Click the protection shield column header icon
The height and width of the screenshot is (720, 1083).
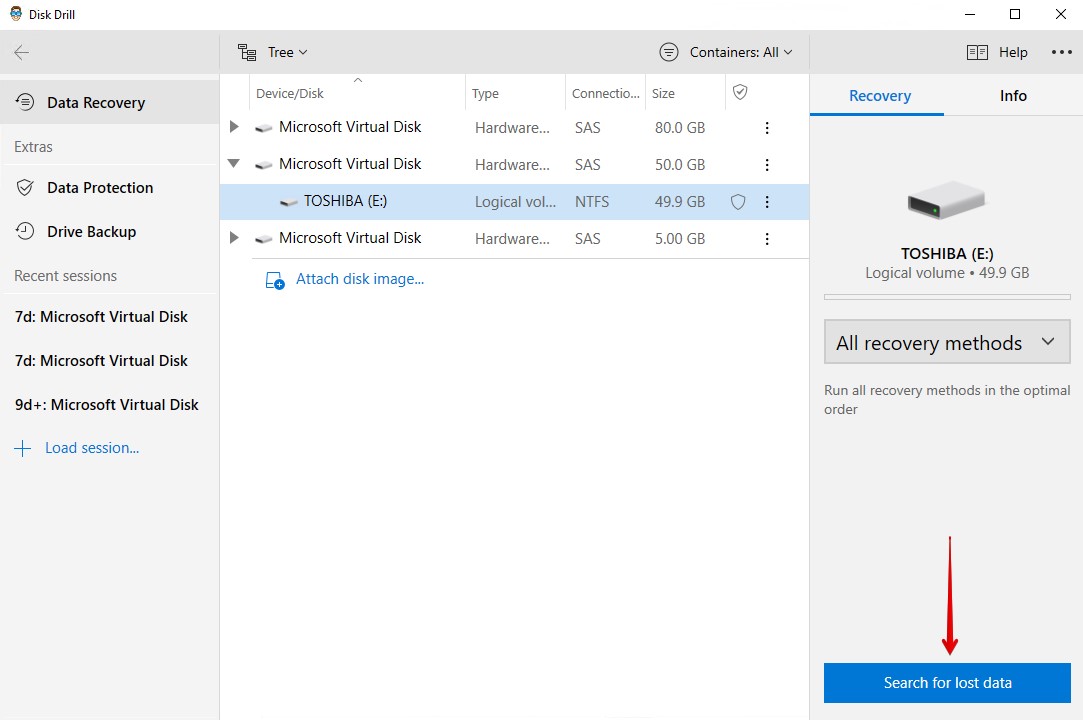(740, 93)
